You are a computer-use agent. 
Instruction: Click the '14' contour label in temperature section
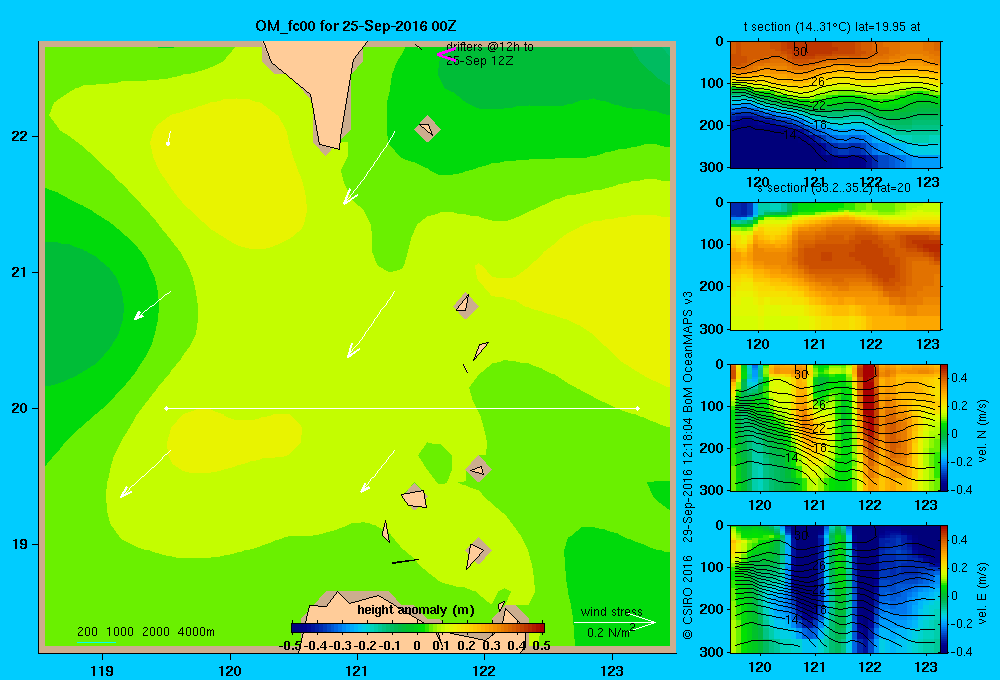(x=790, y=135)
